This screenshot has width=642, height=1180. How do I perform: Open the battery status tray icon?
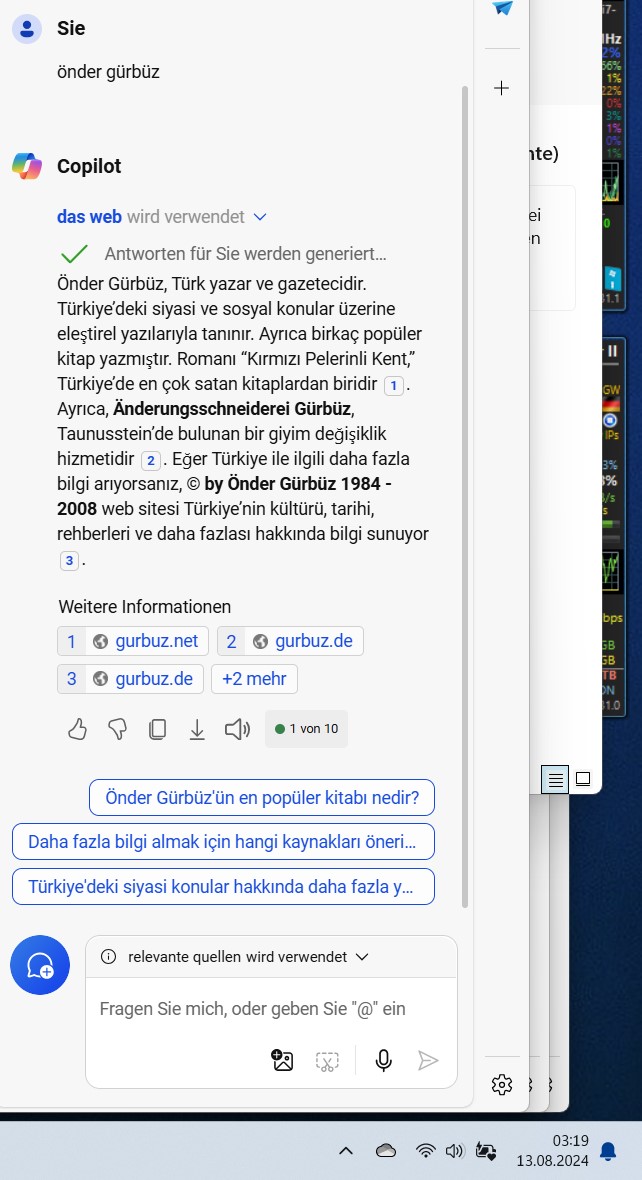(x=486, y=1151)
